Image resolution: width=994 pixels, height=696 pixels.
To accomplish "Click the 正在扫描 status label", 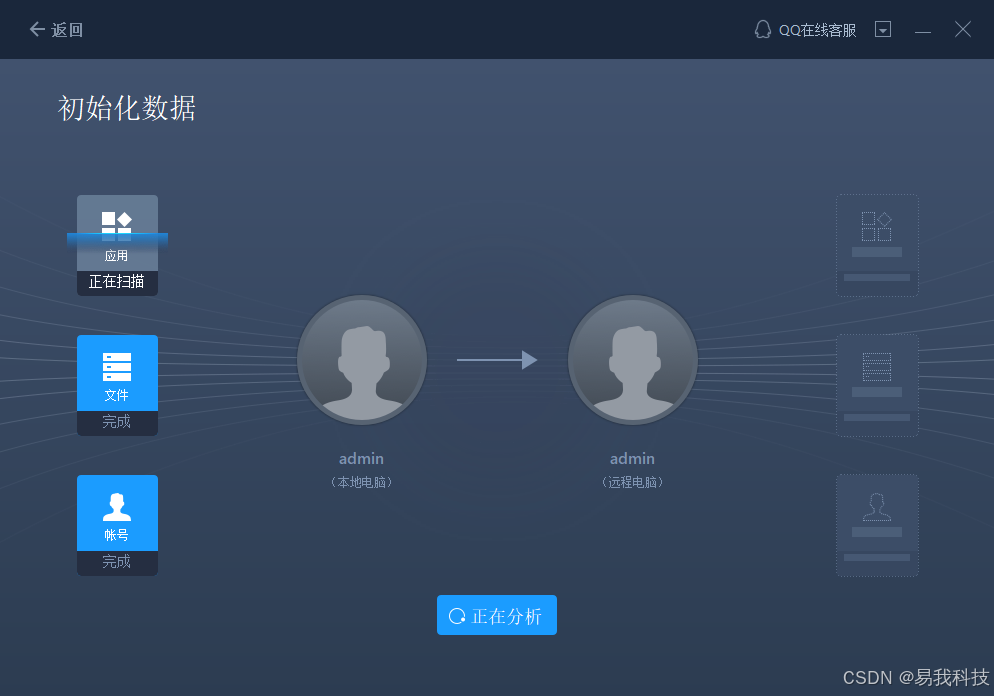I will [117, 281].
